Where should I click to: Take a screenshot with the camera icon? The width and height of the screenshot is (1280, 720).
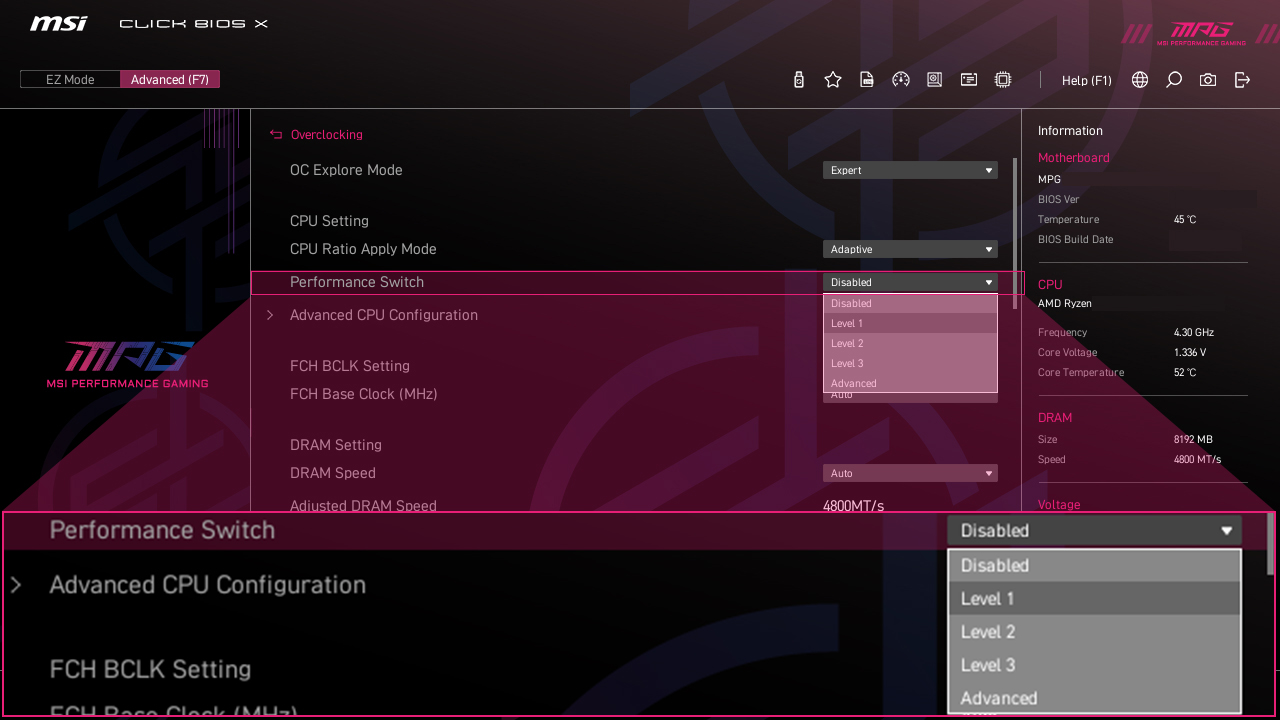coord(1207,80)
